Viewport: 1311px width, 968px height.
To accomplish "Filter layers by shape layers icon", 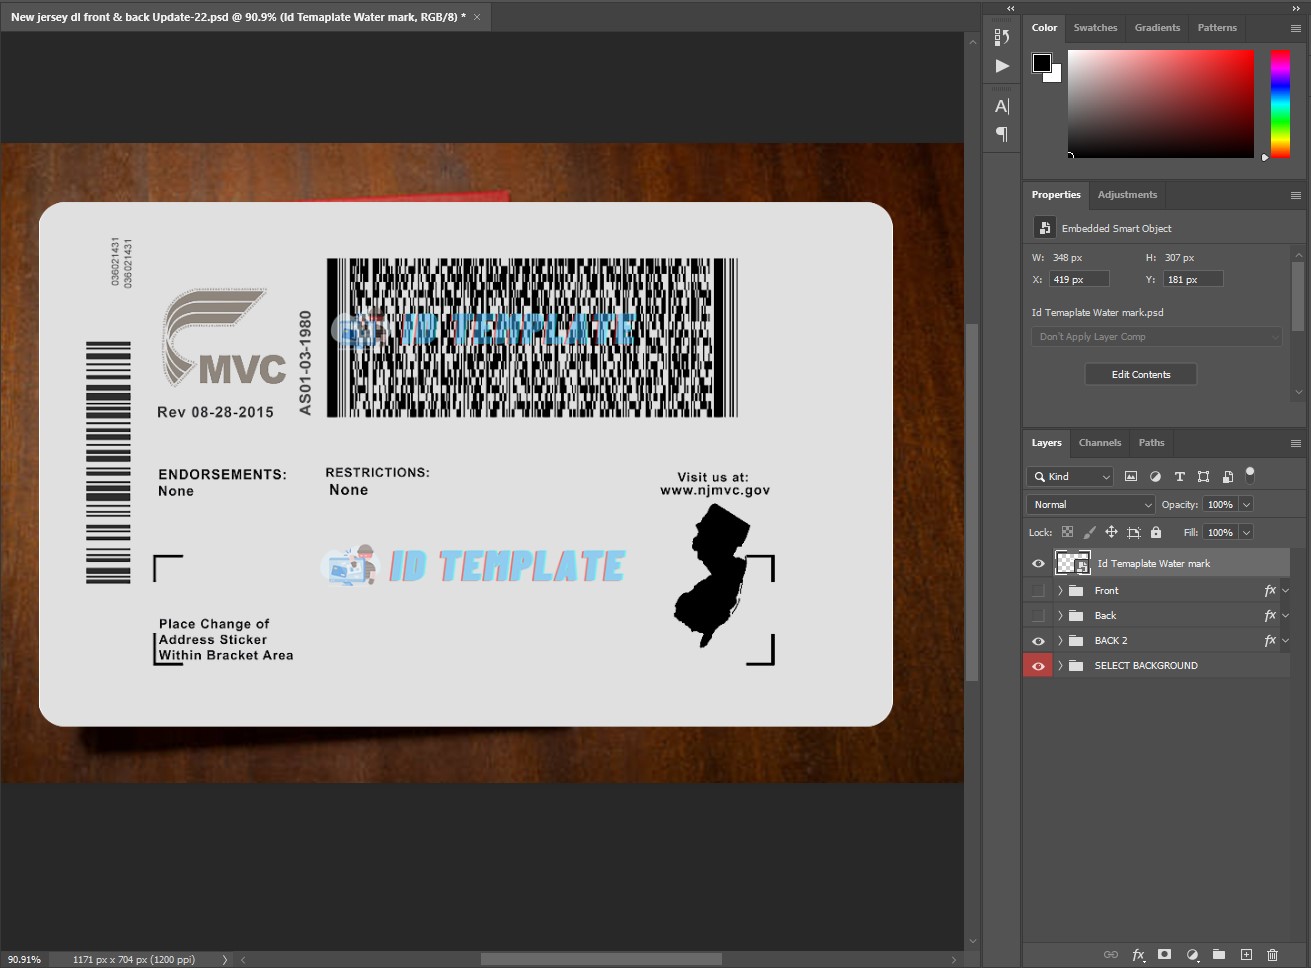I will coord(1203,477).
